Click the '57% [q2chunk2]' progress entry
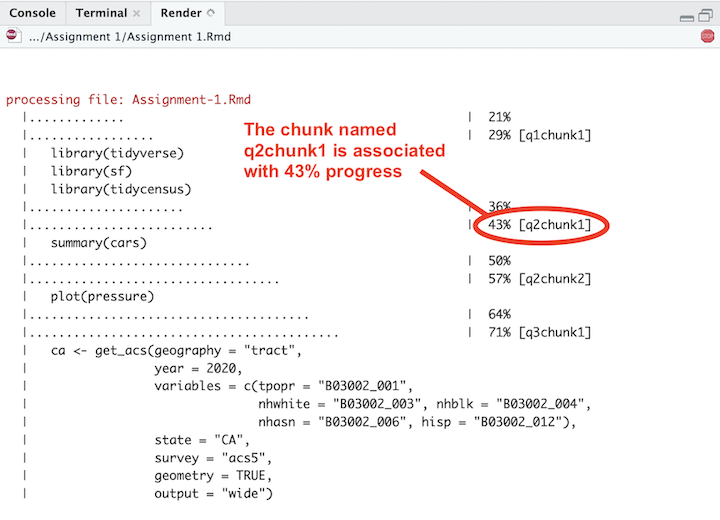 click(x=540, y=279)
